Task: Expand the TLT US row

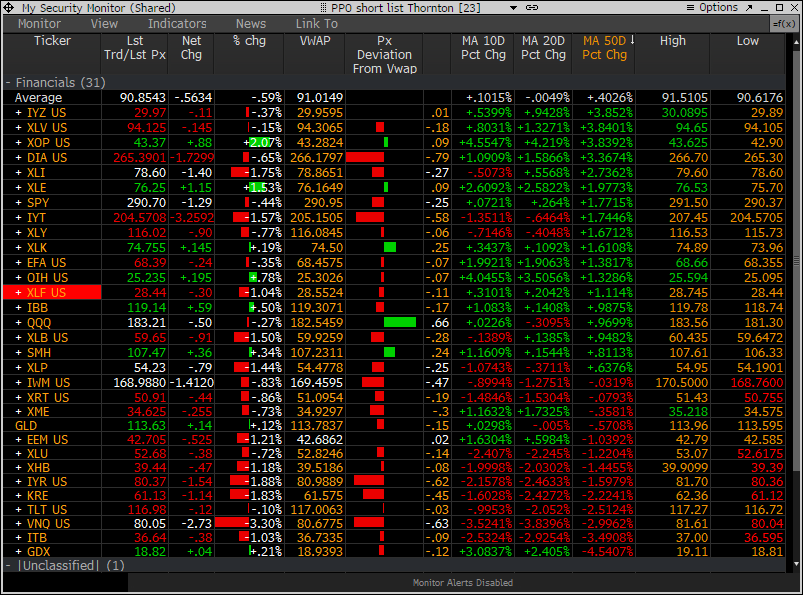Action: coord(18,509)
